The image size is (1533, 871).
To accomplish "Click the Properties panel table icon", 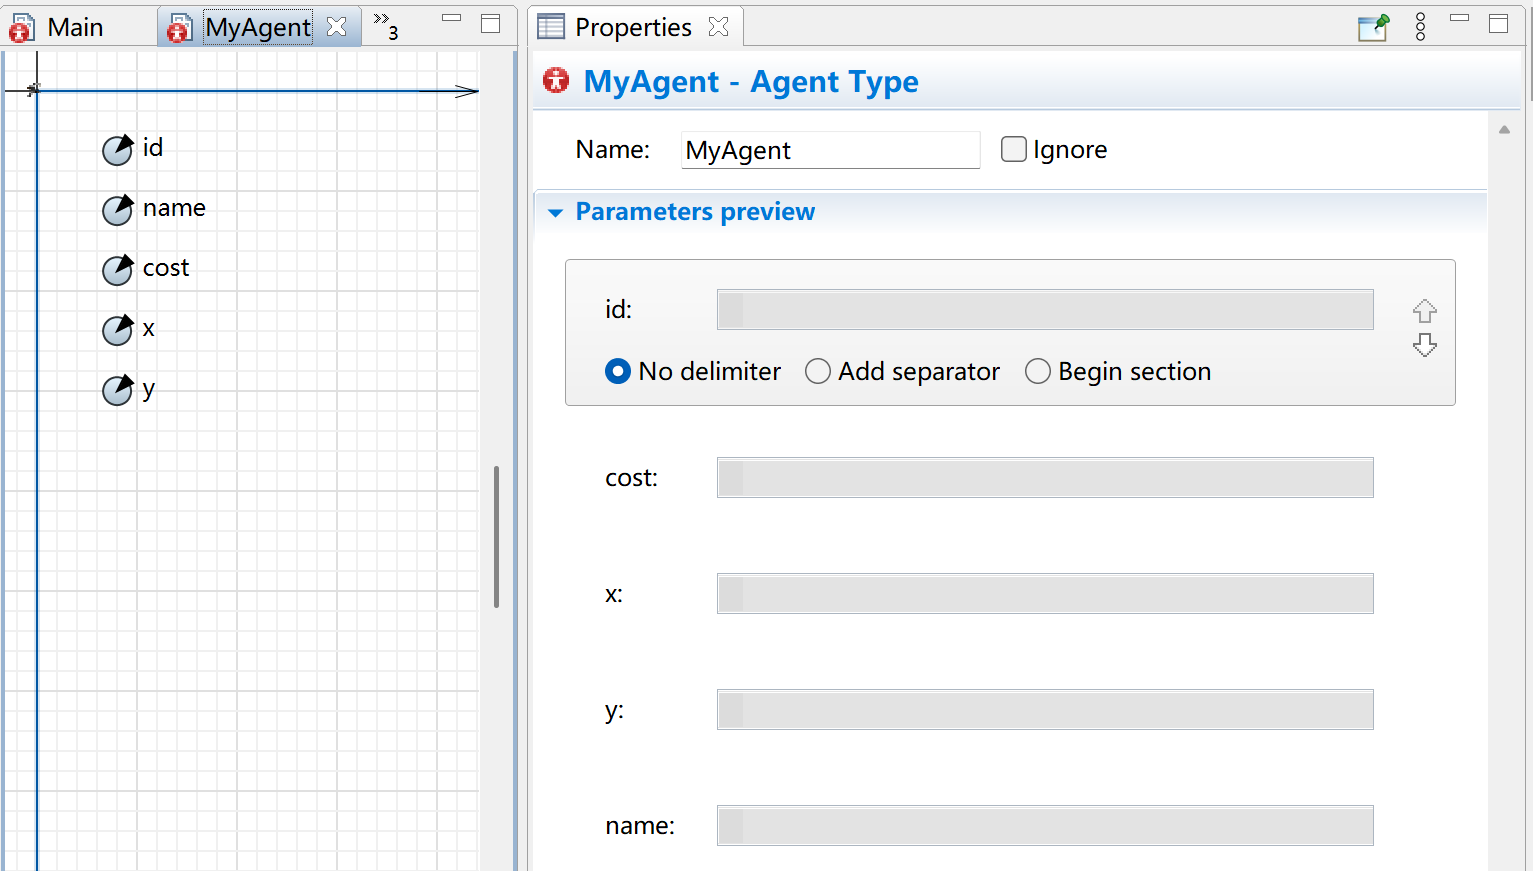I will tap(551, 26).
